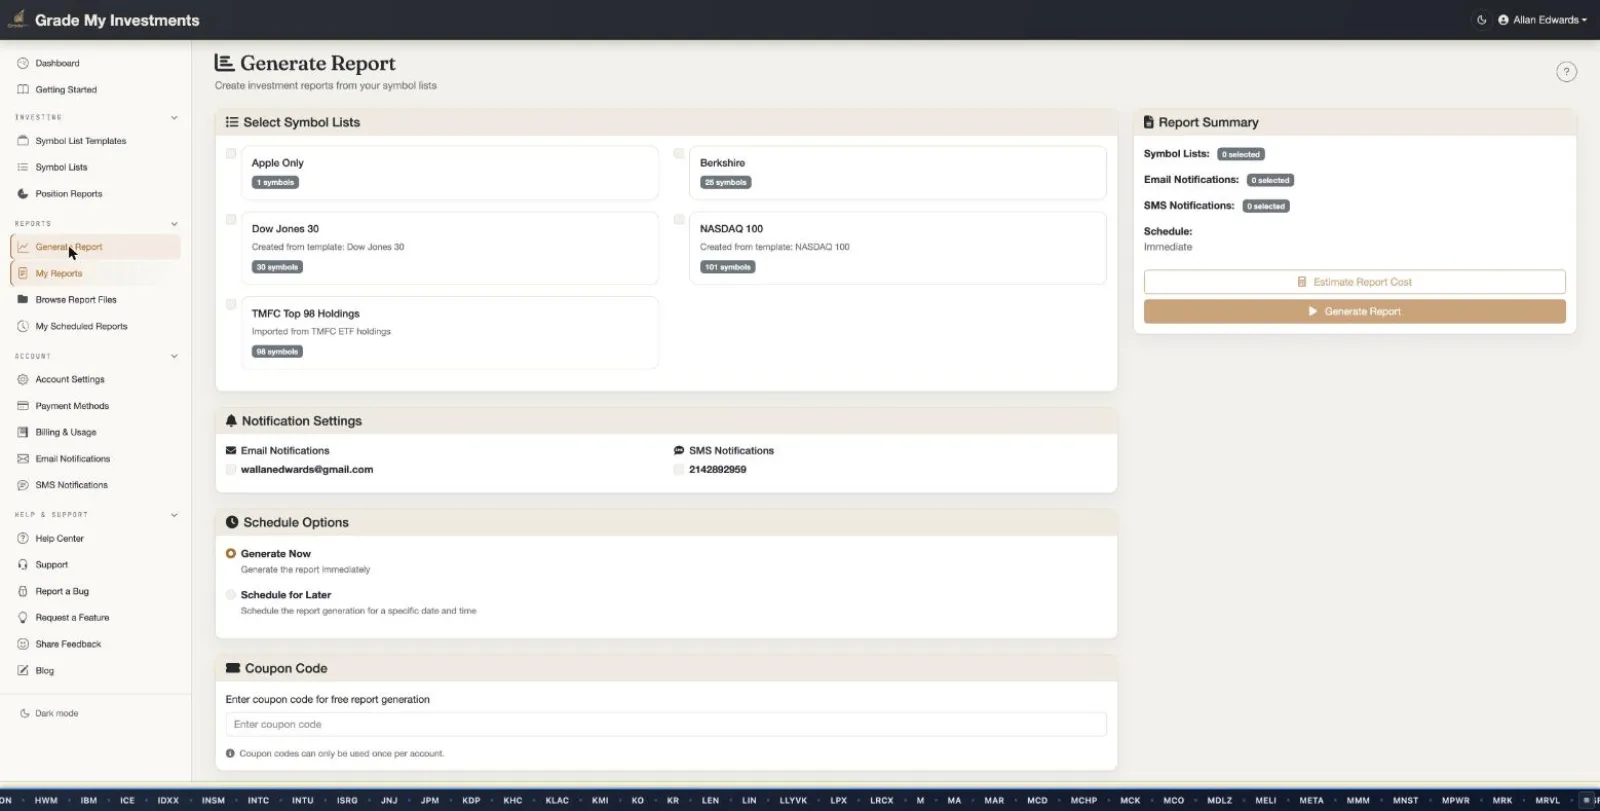Click the moon theme icon in header

(x=1481, y=20)
